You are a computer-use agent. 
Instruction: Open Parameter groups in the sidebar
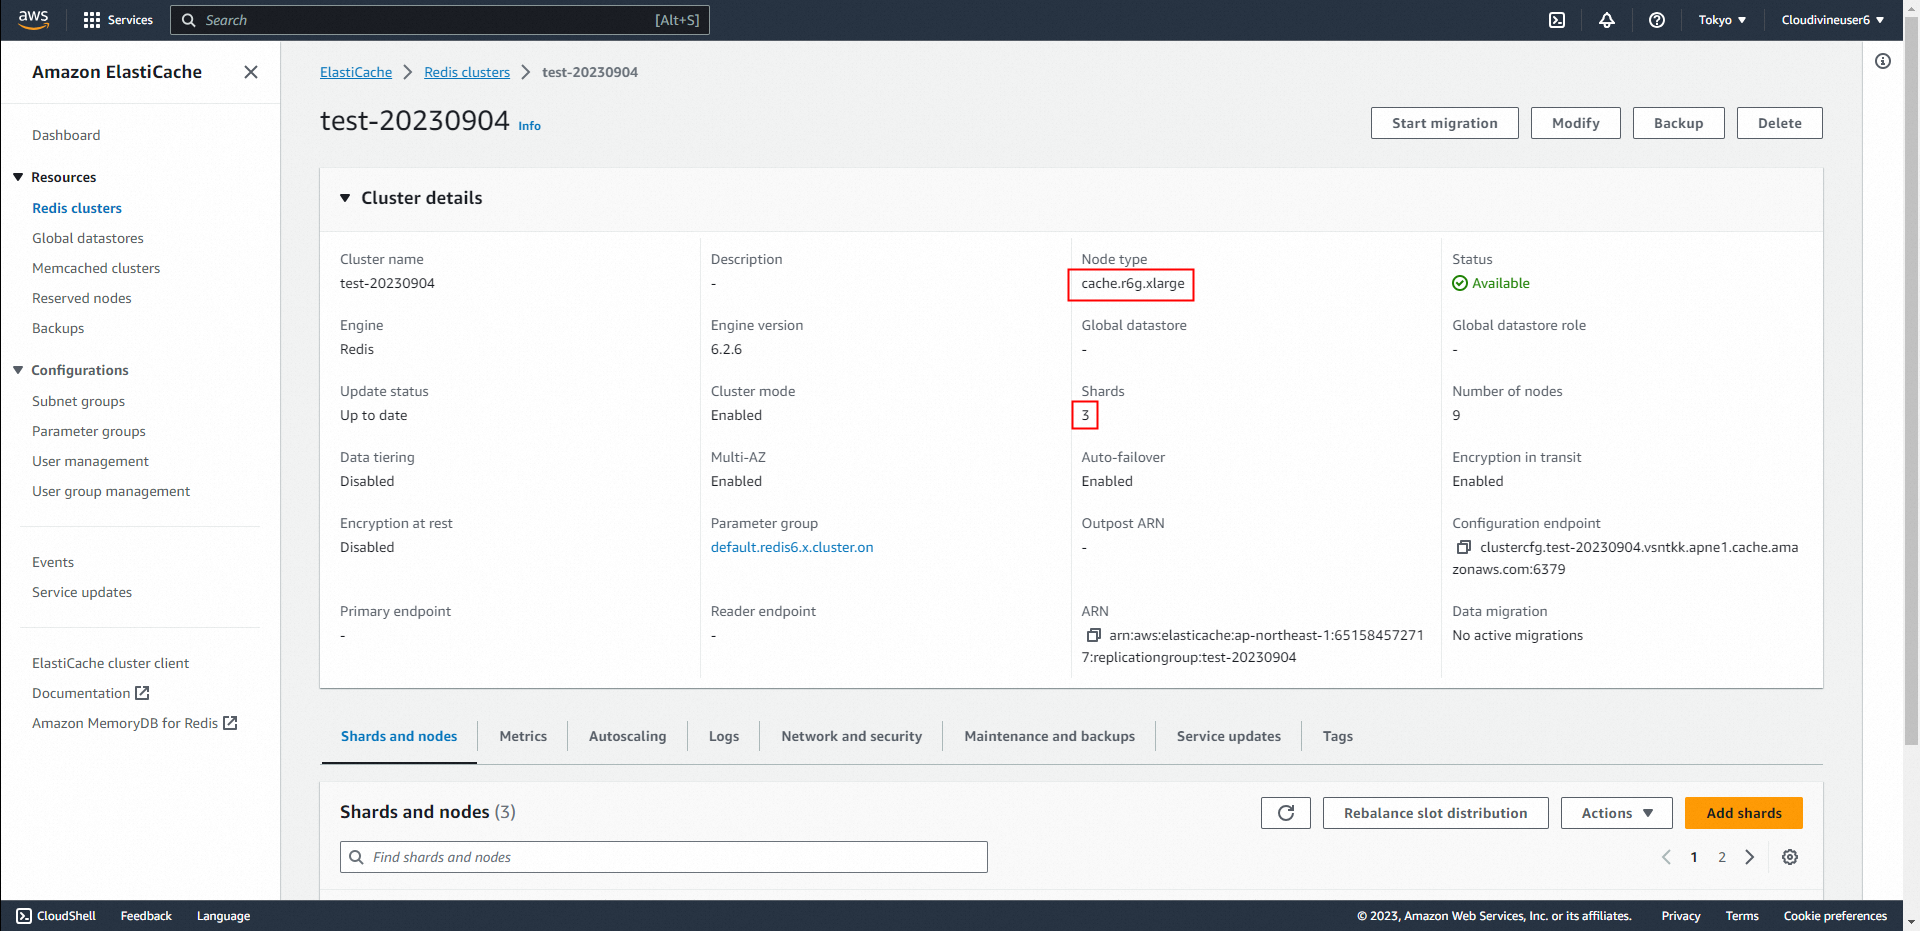[89, 431]
